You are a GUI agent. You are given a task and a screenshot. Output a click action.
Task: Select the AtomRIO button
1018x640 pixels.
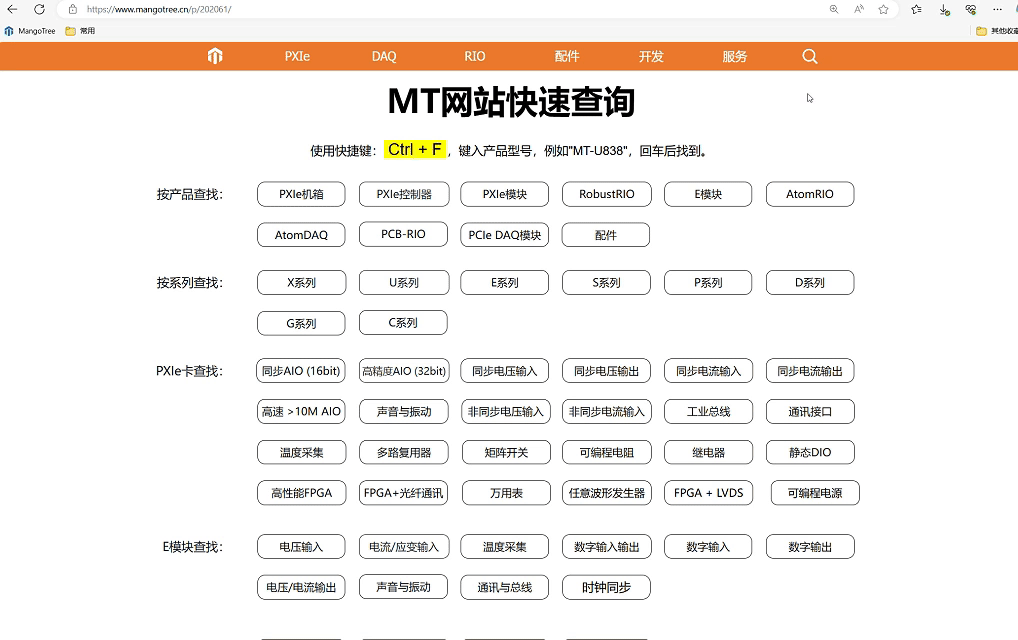pos(810,194)
